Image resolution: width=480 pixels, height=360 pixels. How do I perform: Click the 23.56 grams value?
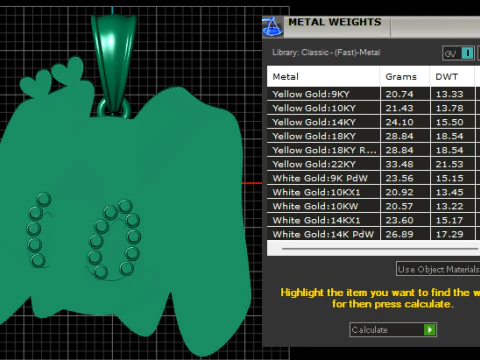tap(399, 178)
